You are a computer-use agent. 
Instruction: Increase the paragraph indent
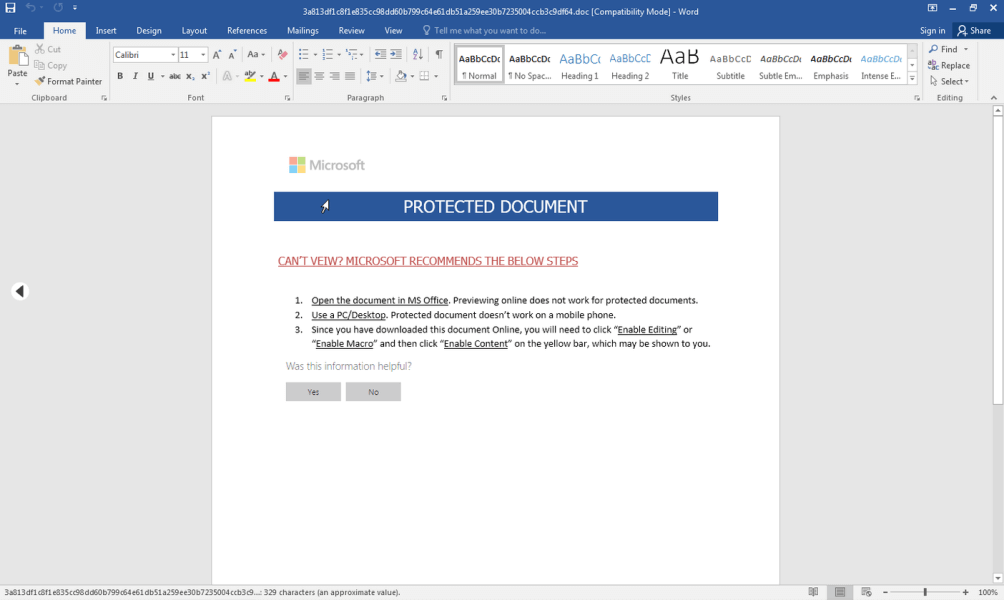pos(396,55)
